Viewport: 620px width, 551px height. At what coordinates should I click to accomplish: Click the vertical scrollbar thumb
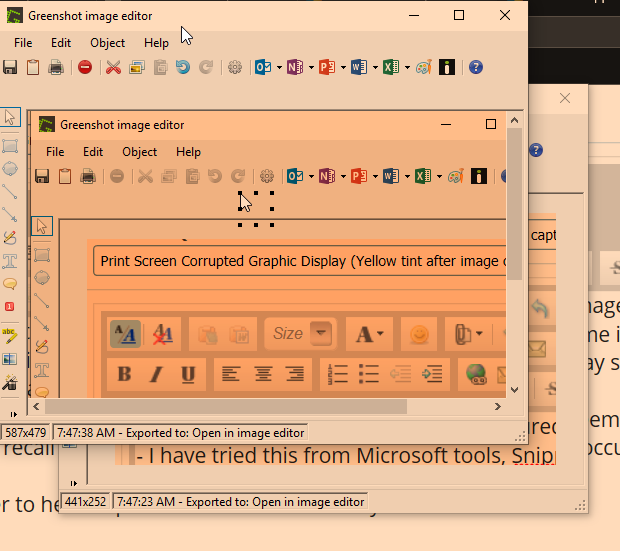(514, 203)
